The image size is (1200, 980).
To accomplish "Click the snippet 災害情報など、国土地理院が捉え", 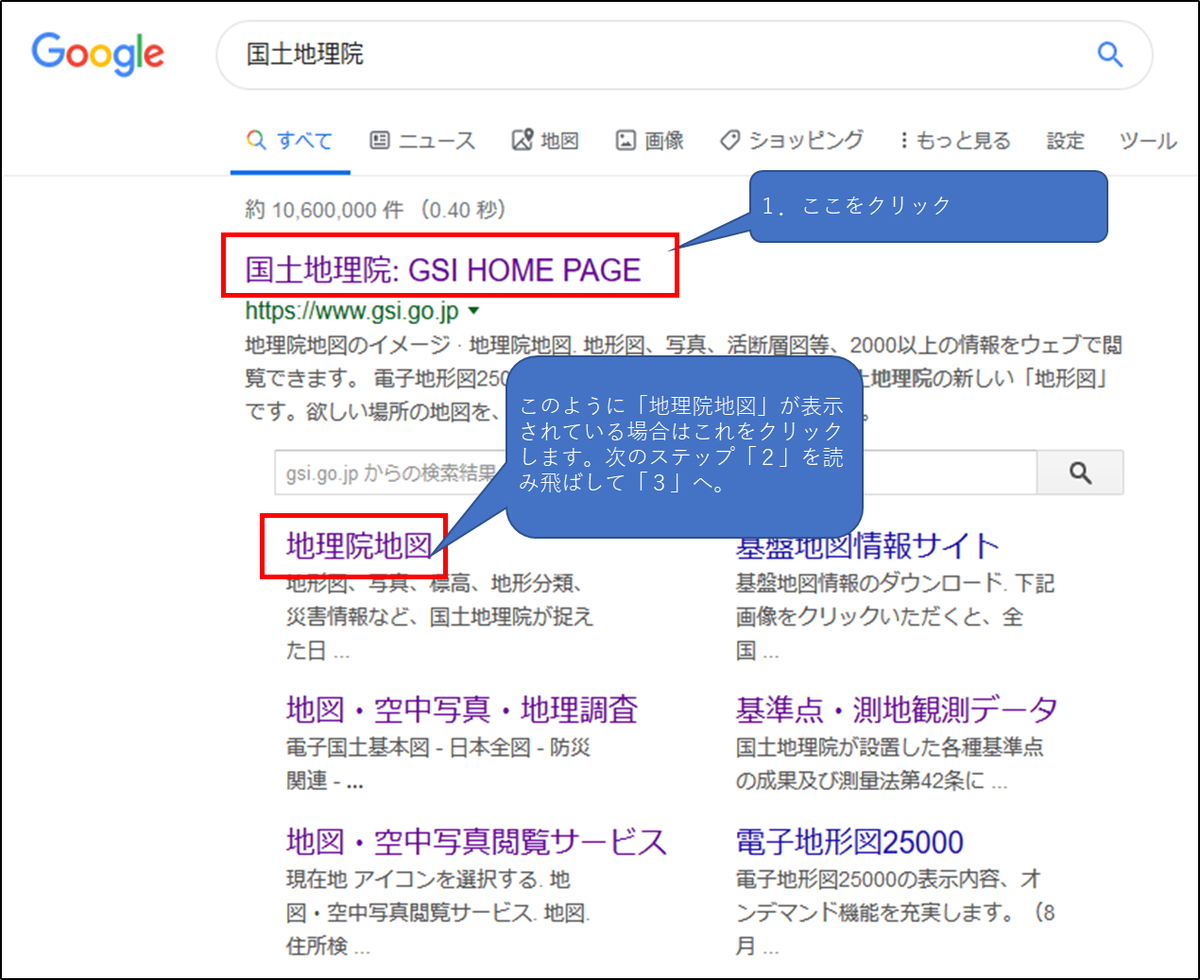I will point(440,617).
